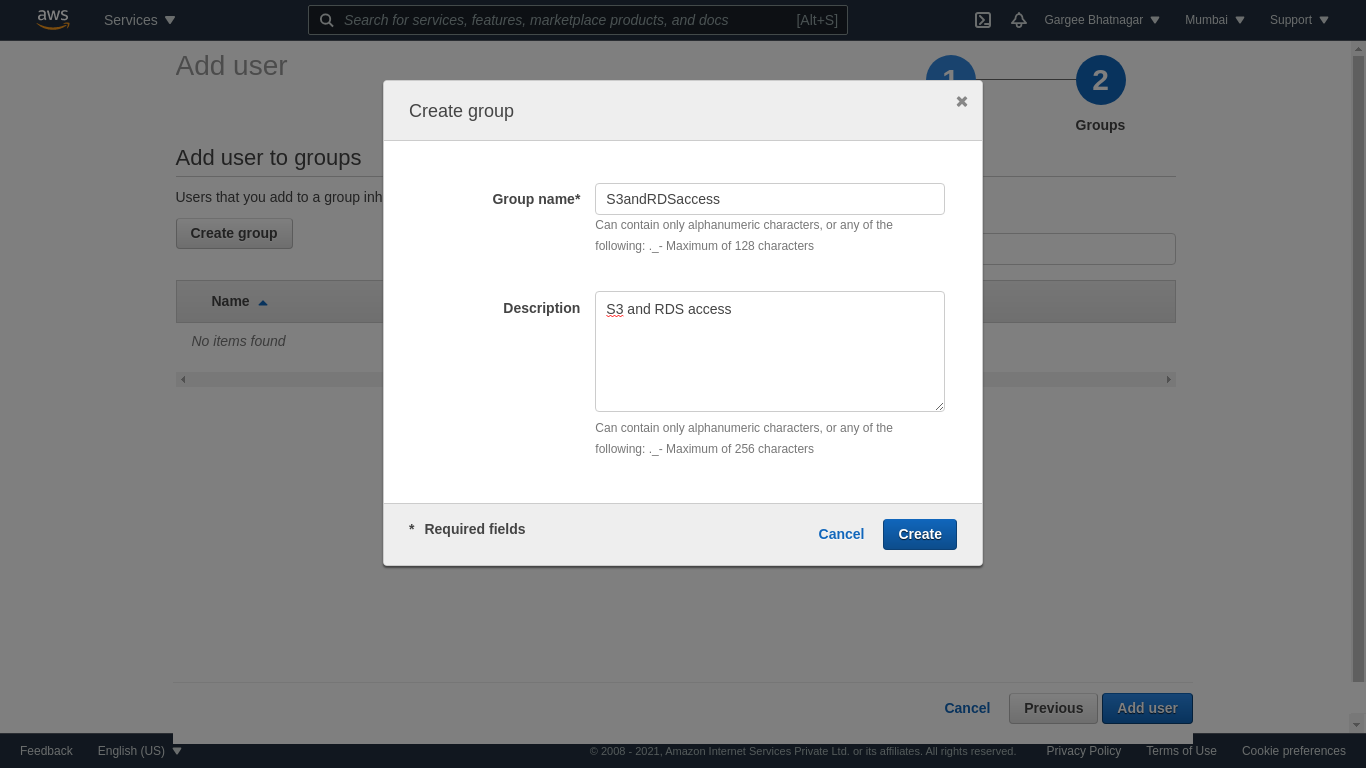The width and height of the screenshot is (1366, 768).
Task: Click the page vertical scrollbar
Action: point(1357,369)
